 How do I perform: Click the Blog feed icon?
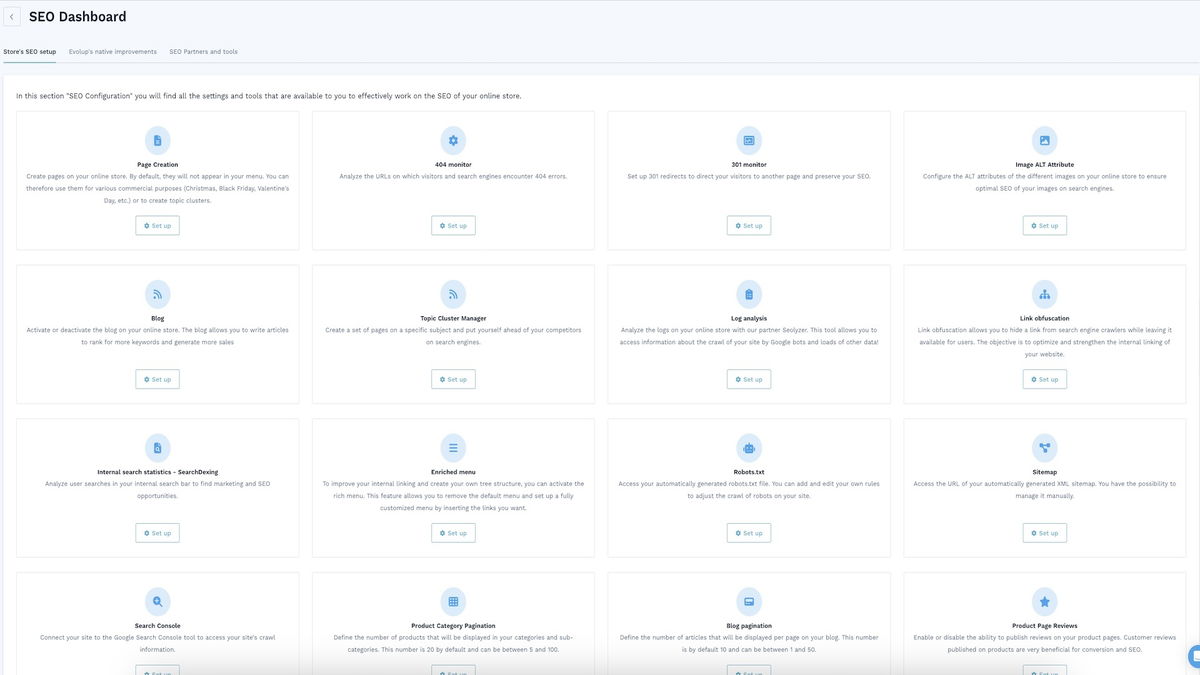coord(157,294)
